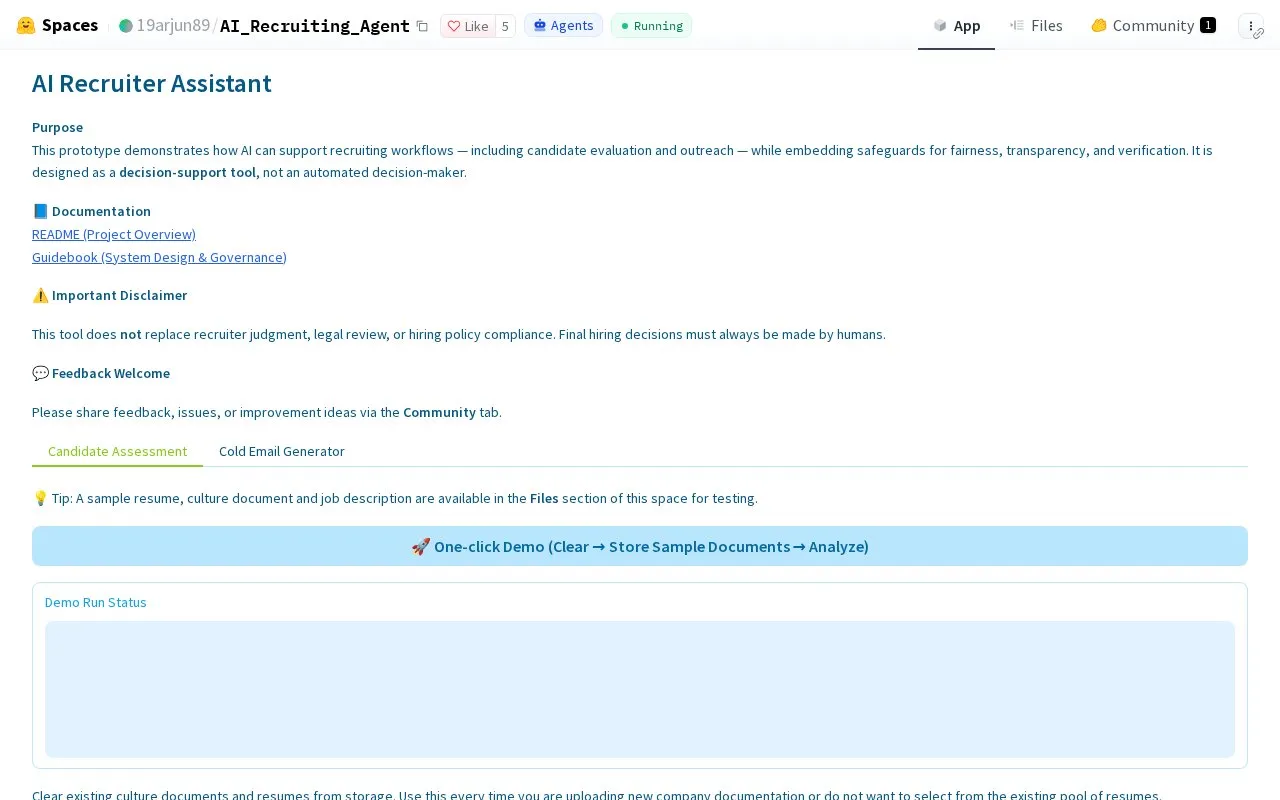Copy the space name to clipboard
The width and height of the screenshot is (1280, 800).
(x=422, y=26)
